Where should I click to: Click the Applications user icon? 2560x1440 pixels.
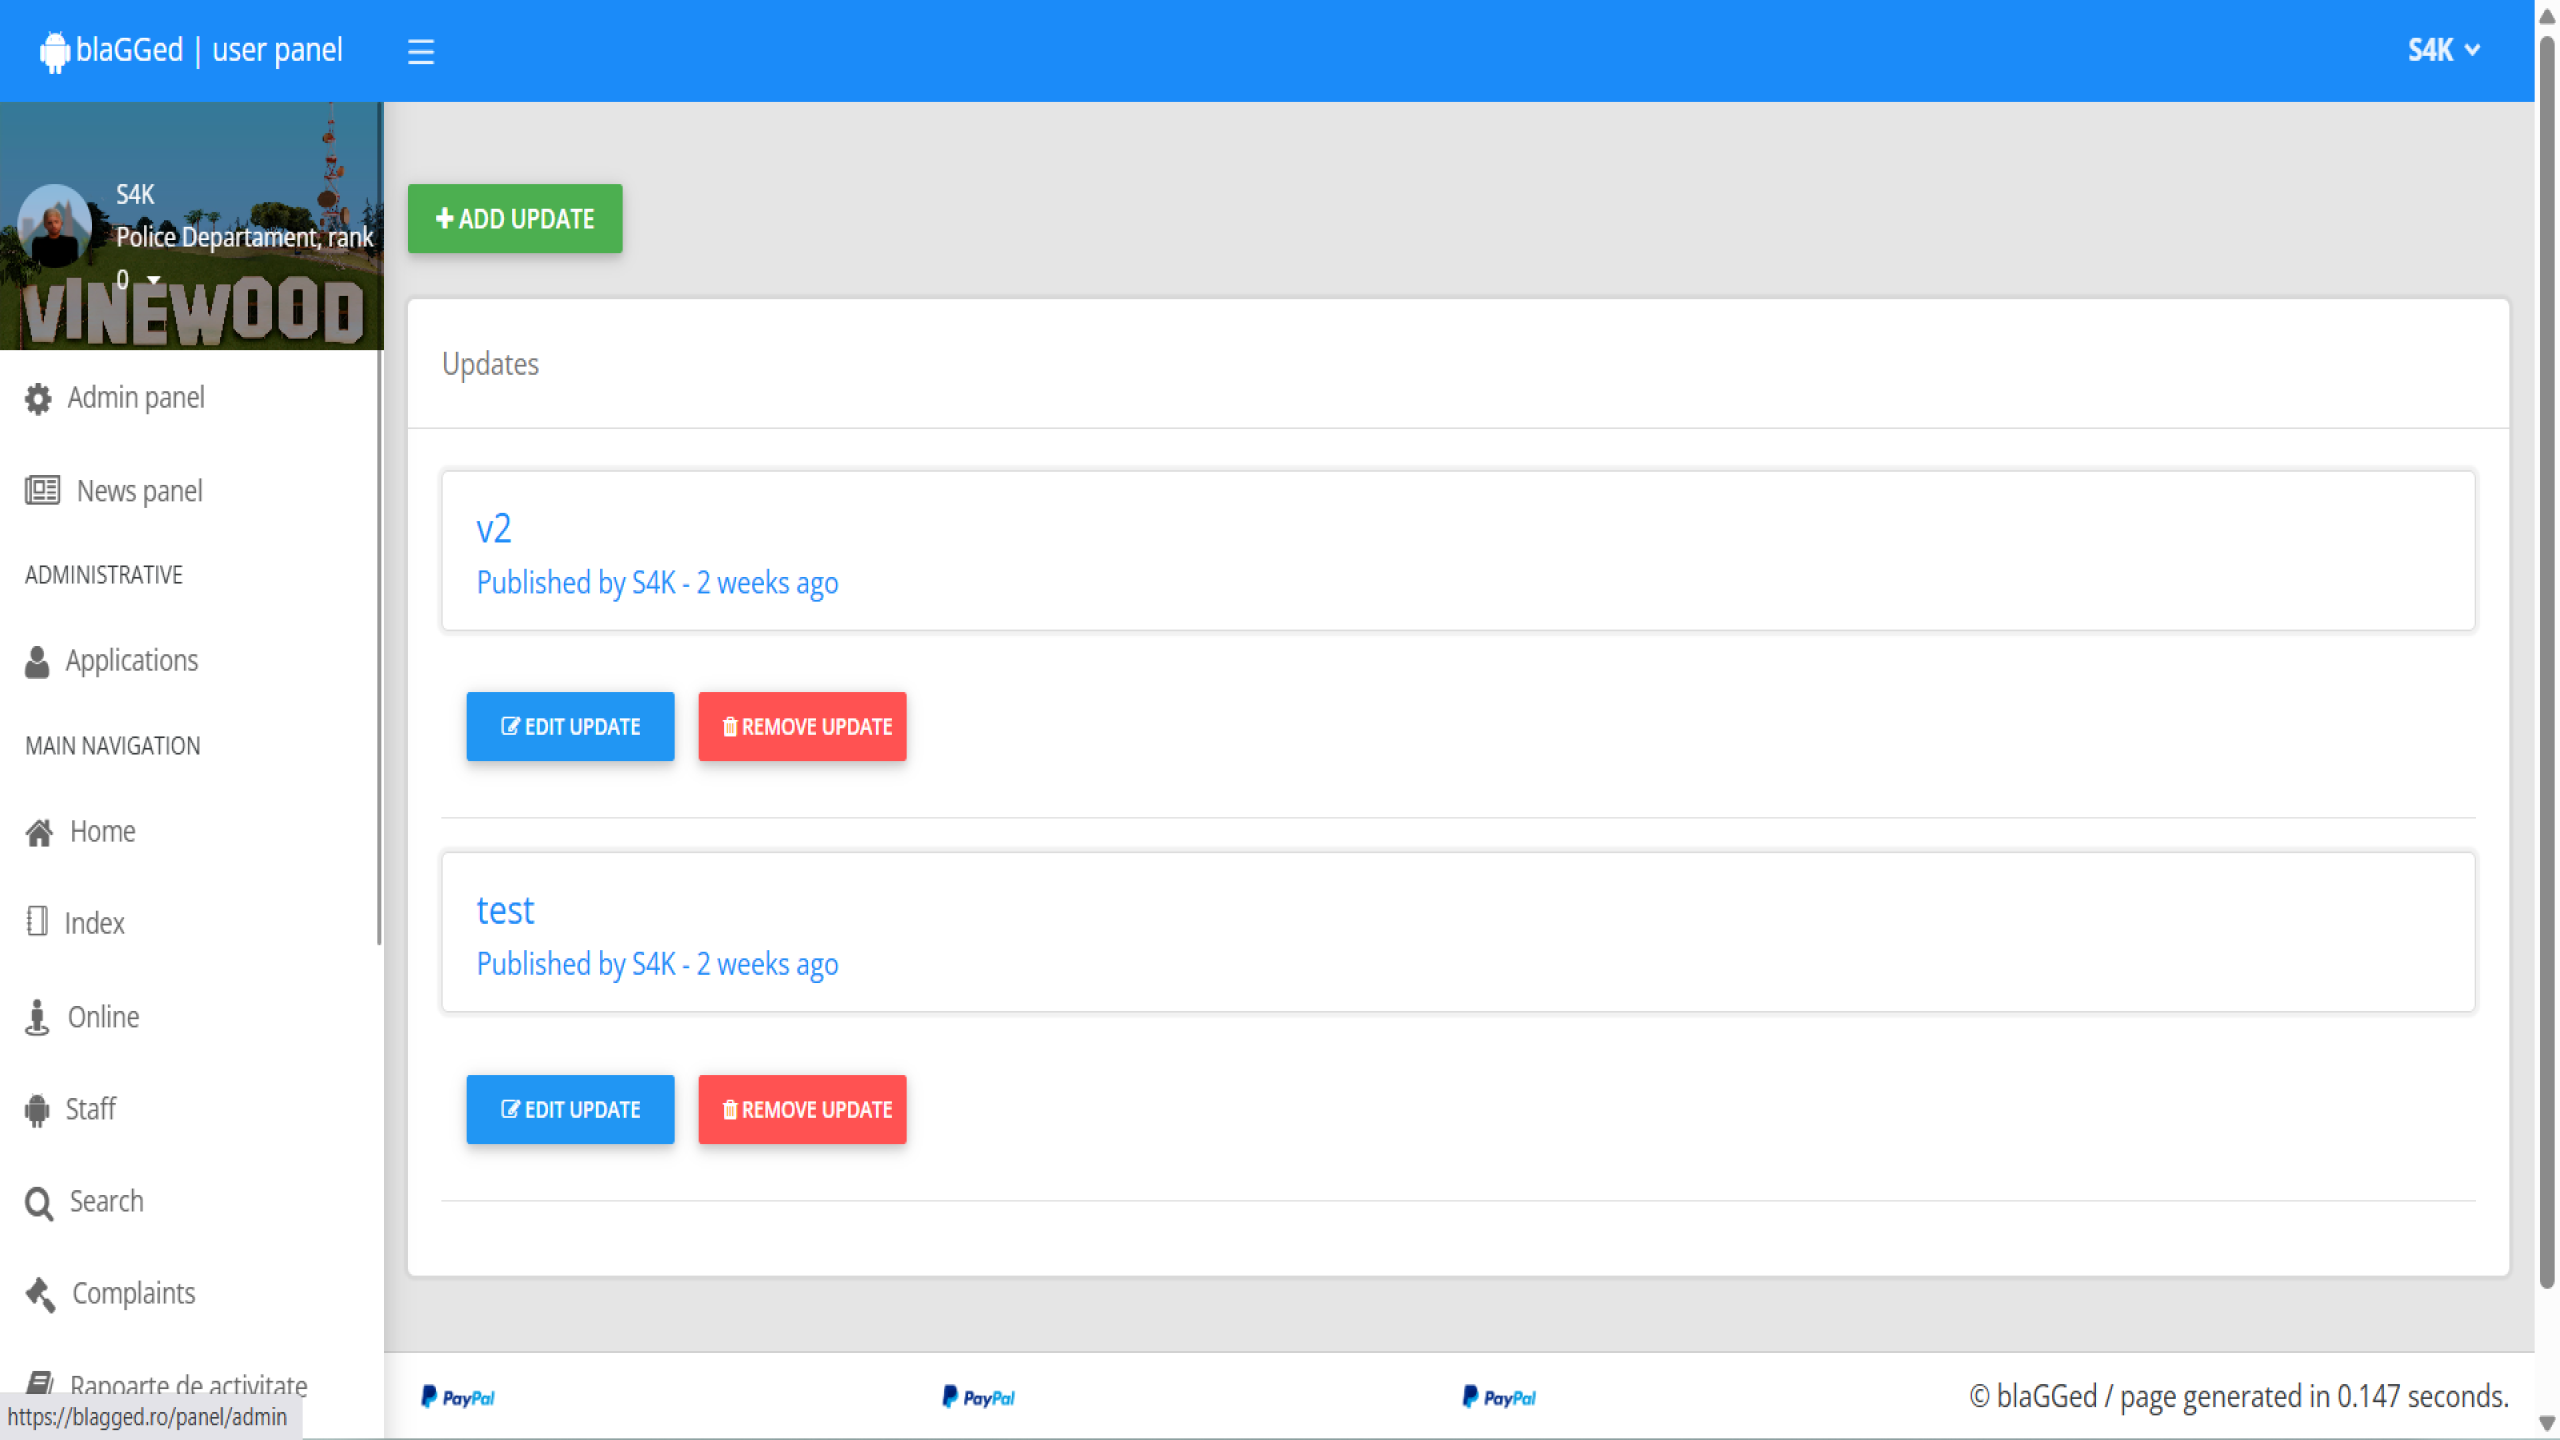(37, 661)
